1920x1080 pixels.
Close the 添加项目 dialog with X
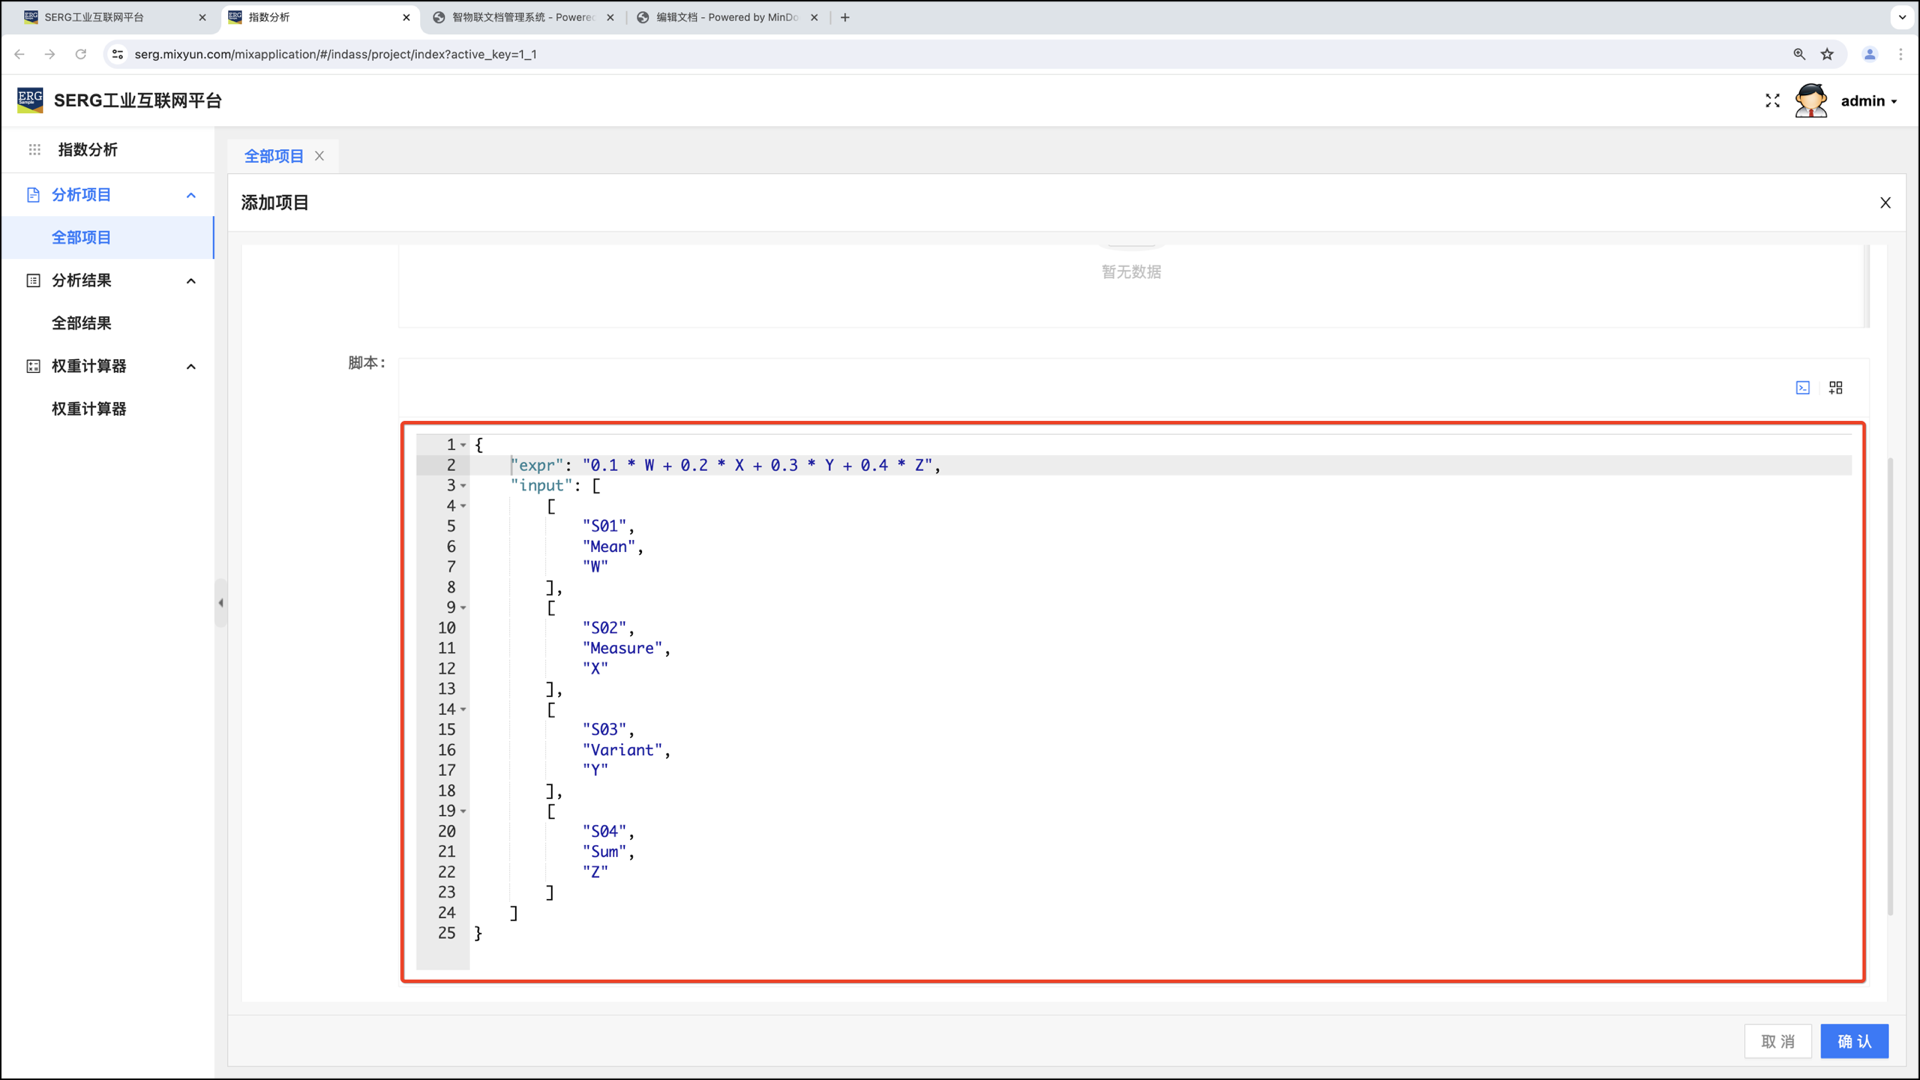click(x=1885, y=203)
